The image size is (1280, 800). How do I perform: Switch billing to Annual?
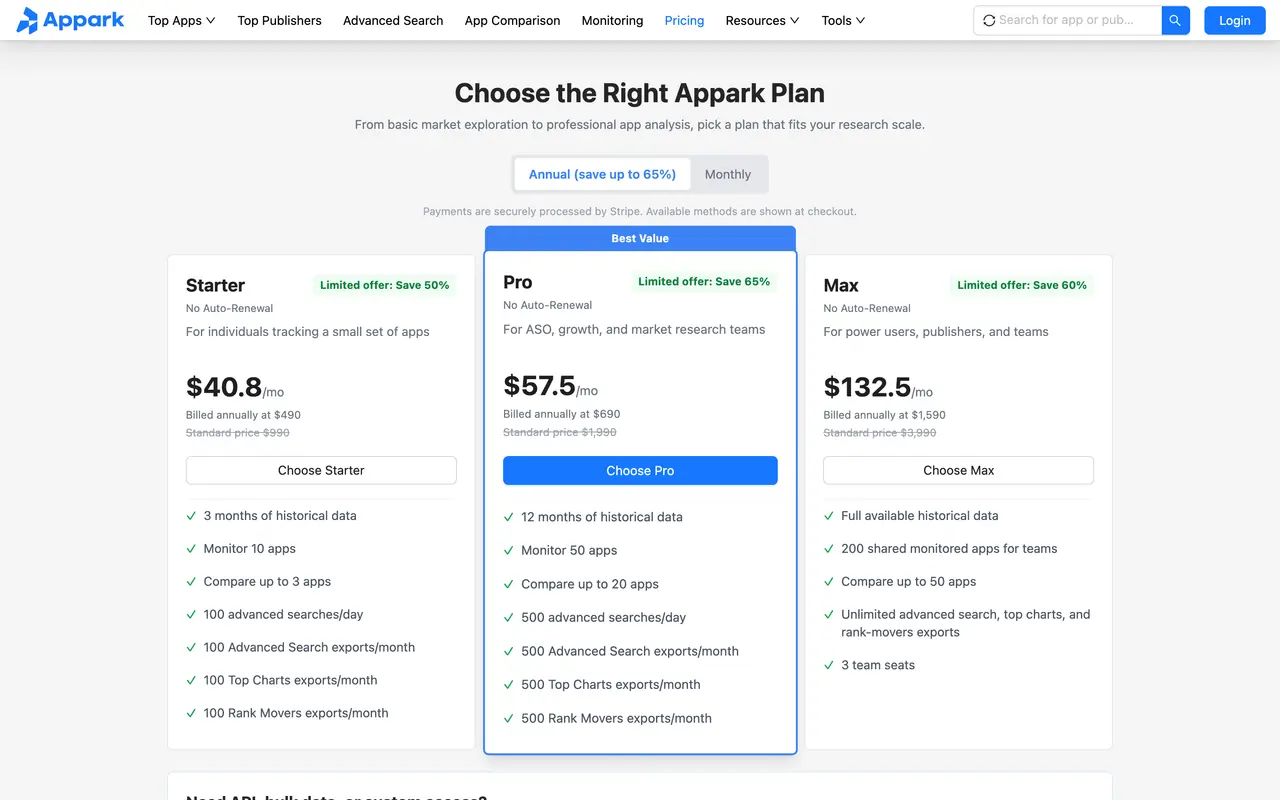click(x=602, y=174)
